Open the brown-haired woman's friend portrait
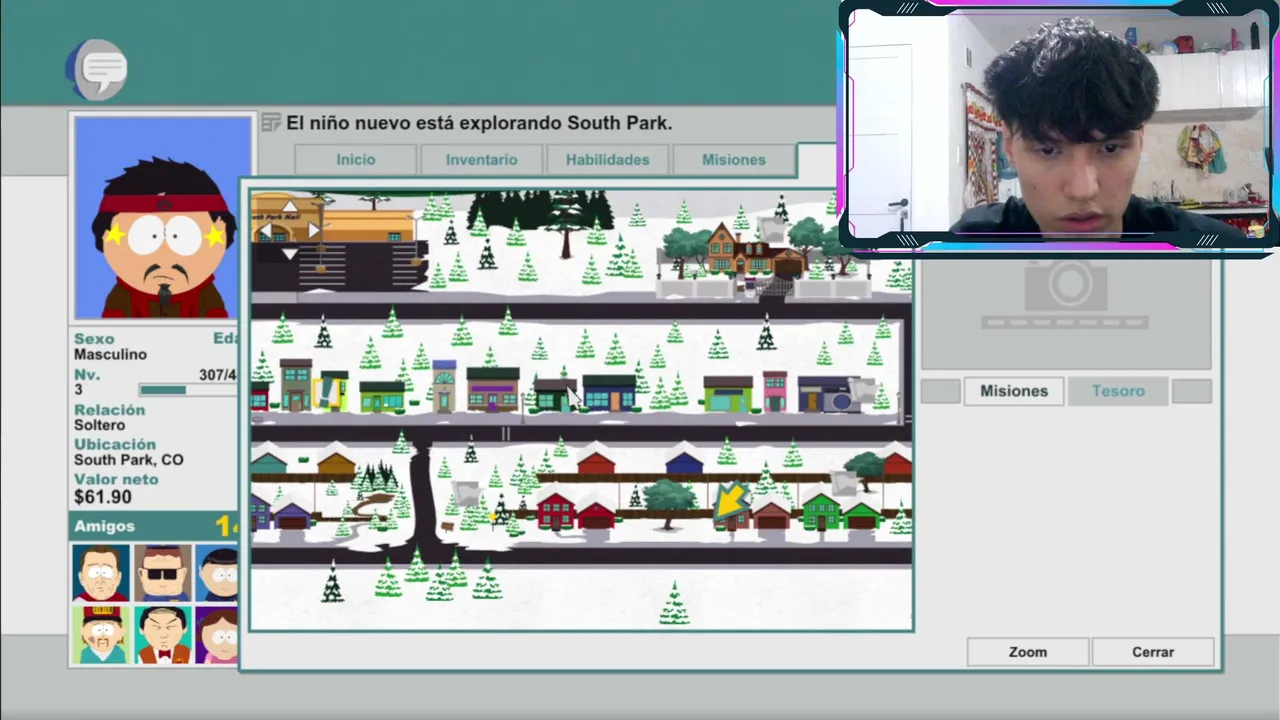The image size is (1280, 720). 217,635
